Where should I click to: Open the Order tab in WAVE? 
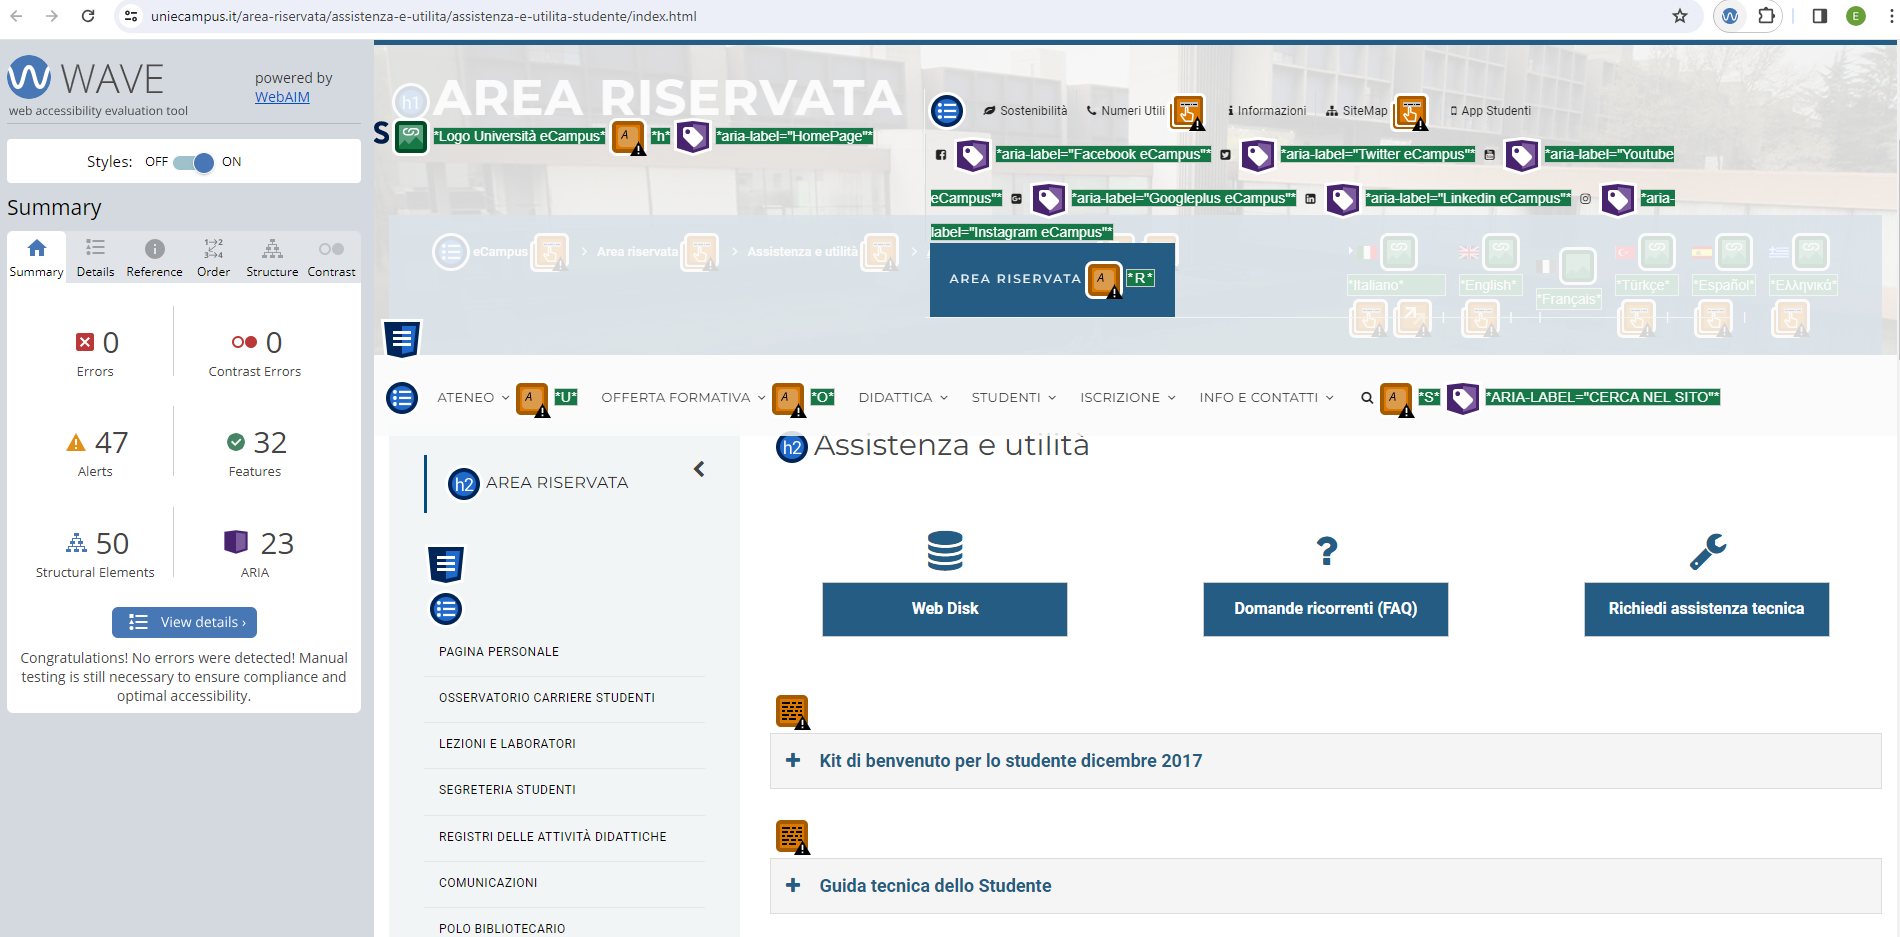point(213,257)
